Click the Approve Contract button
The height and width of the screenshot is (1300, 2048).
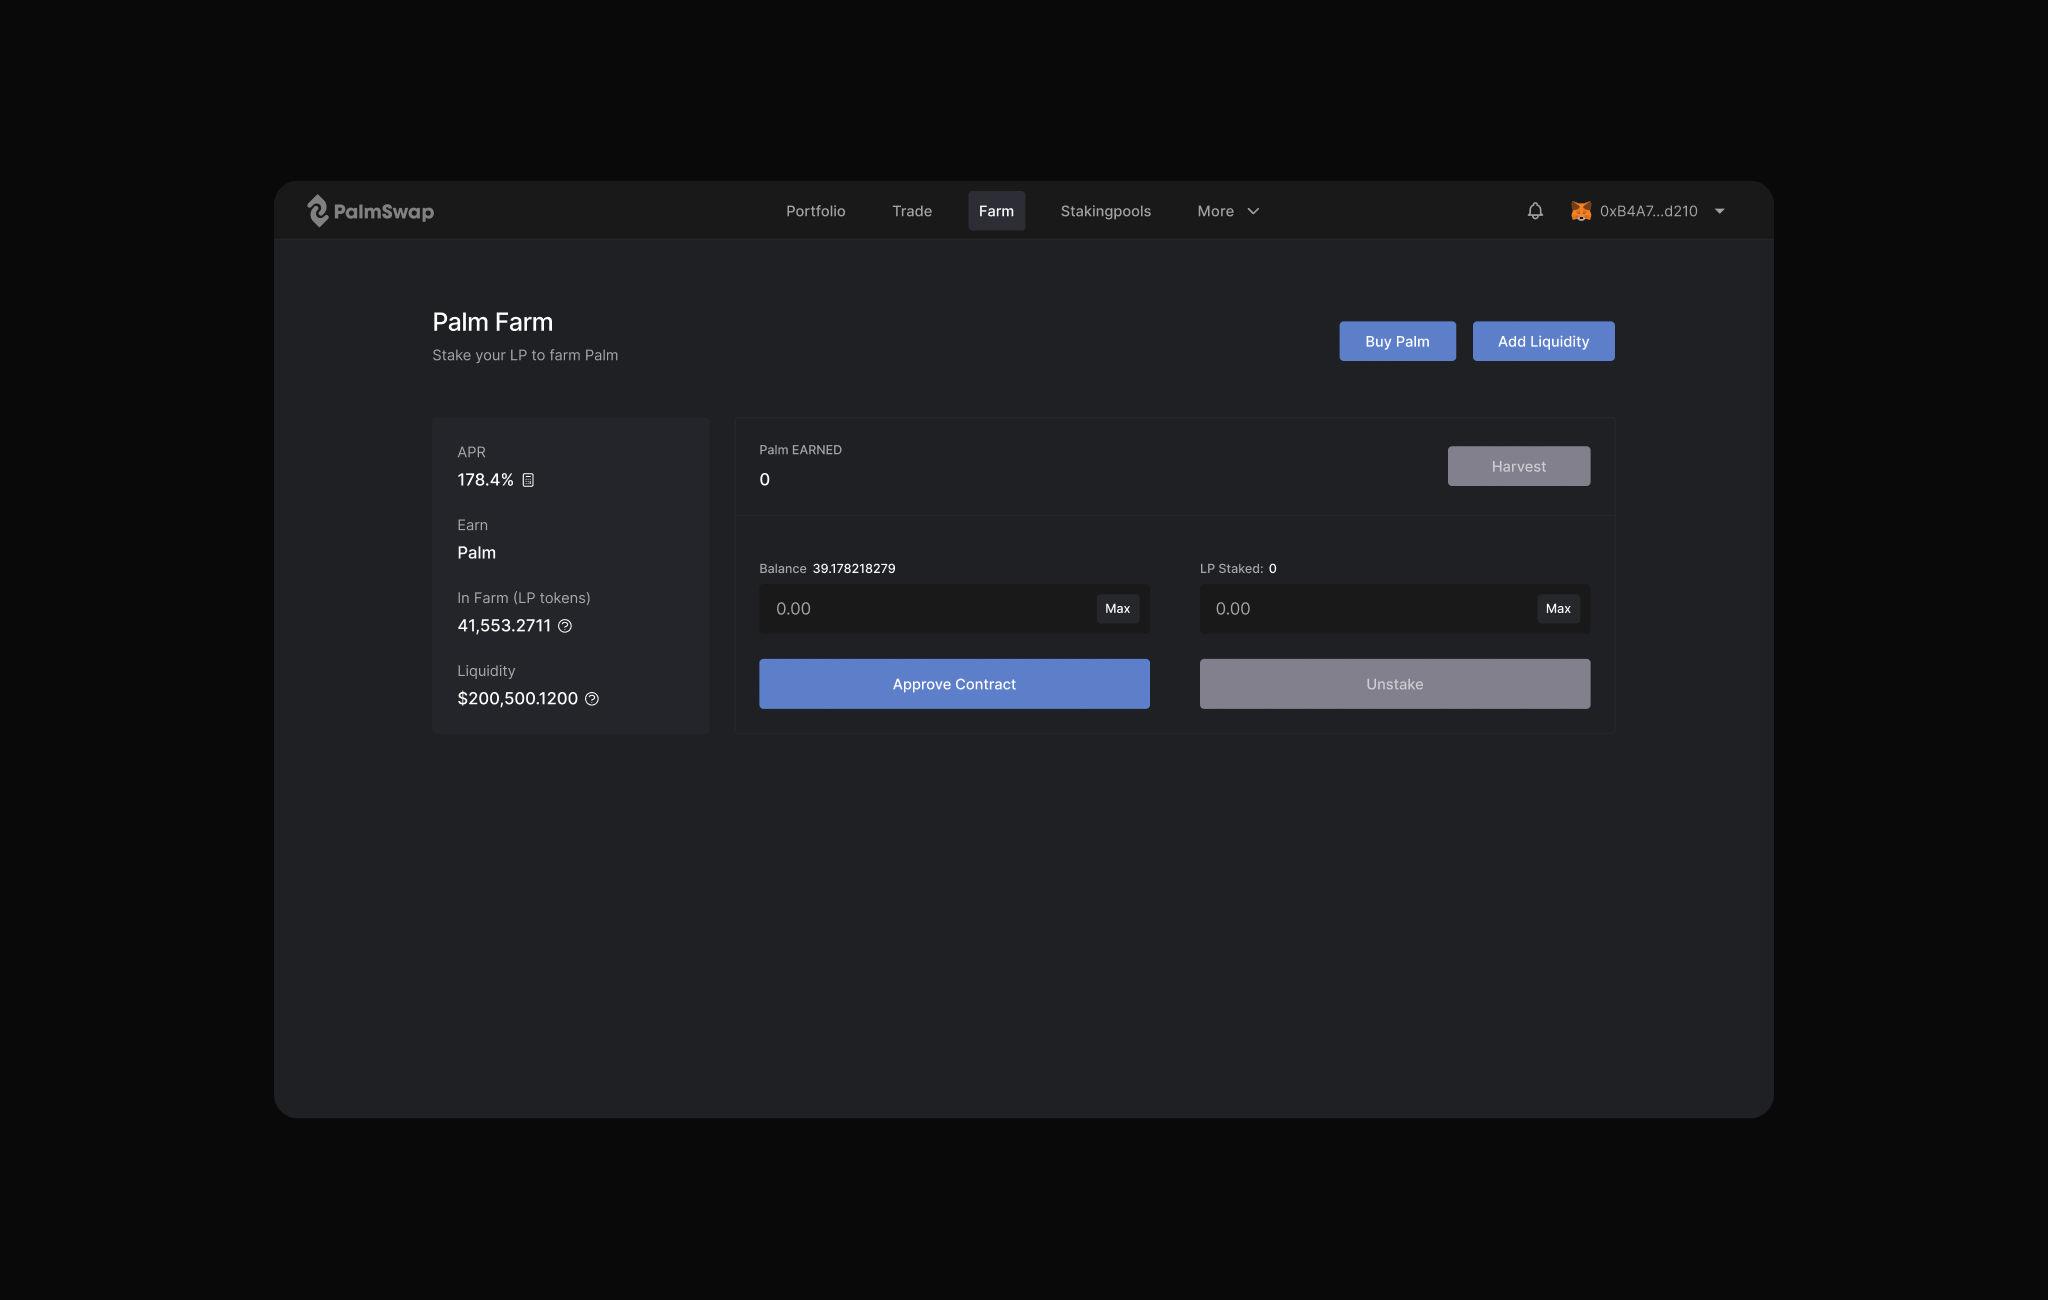click(954, 684)
